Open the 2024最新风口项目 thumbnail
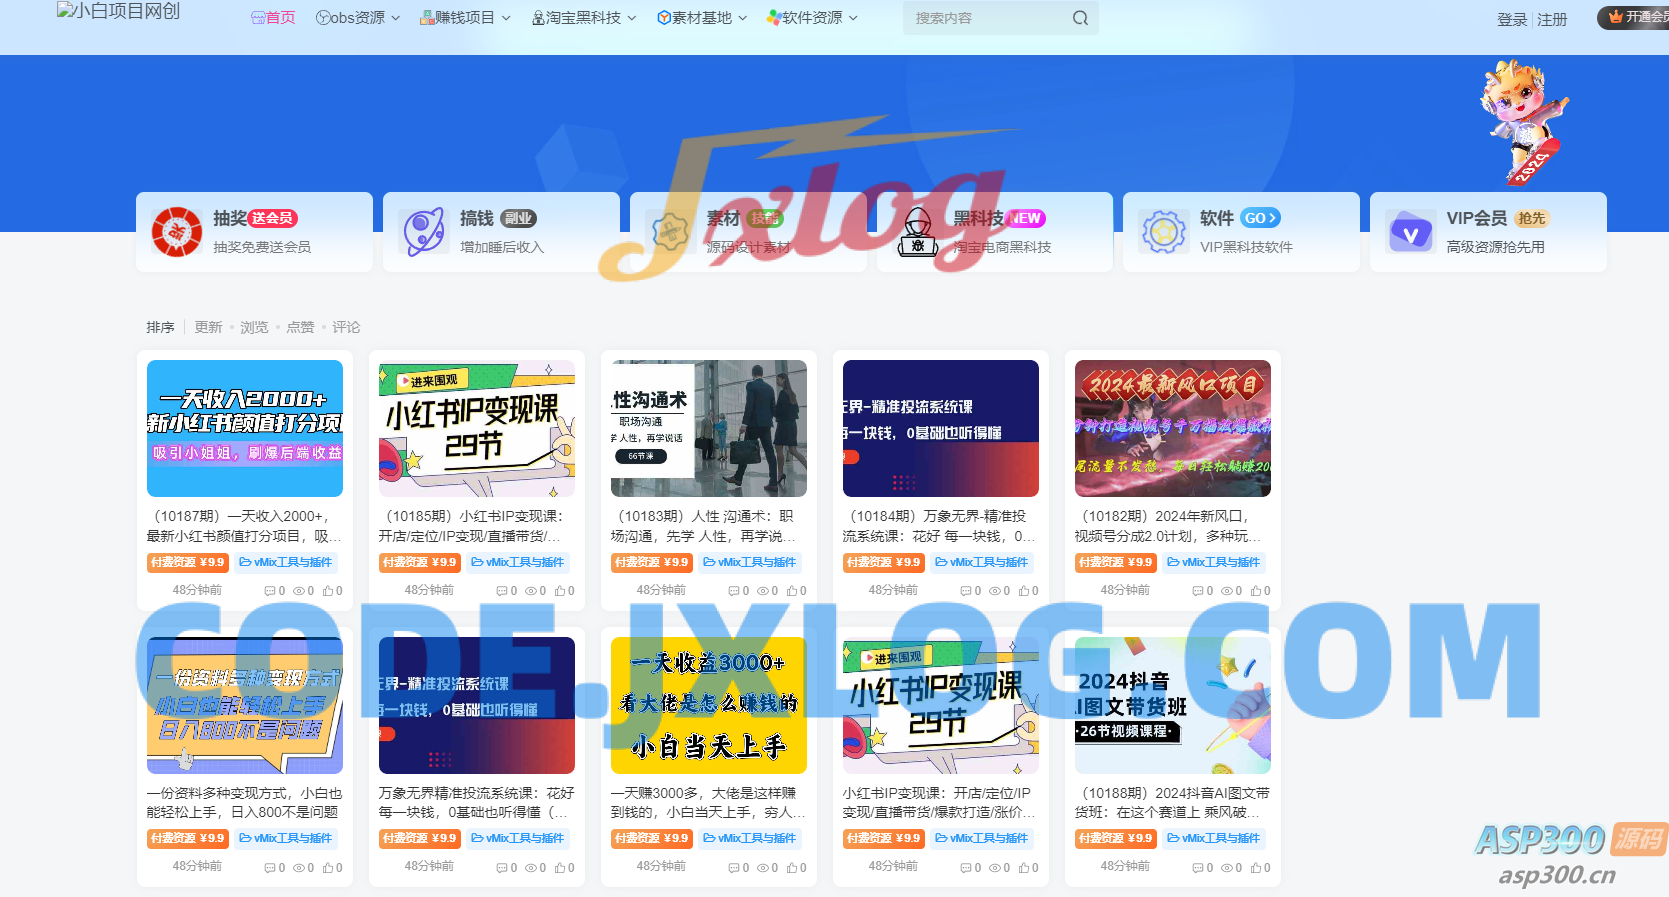 [x=1173, y=428]
